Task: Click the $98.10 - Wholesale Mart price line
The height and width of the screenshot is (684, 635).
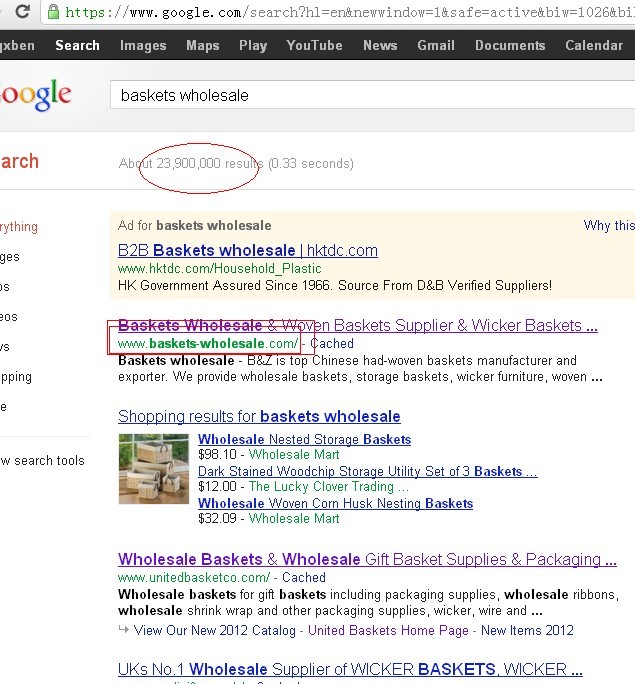Action: (269, 455)
